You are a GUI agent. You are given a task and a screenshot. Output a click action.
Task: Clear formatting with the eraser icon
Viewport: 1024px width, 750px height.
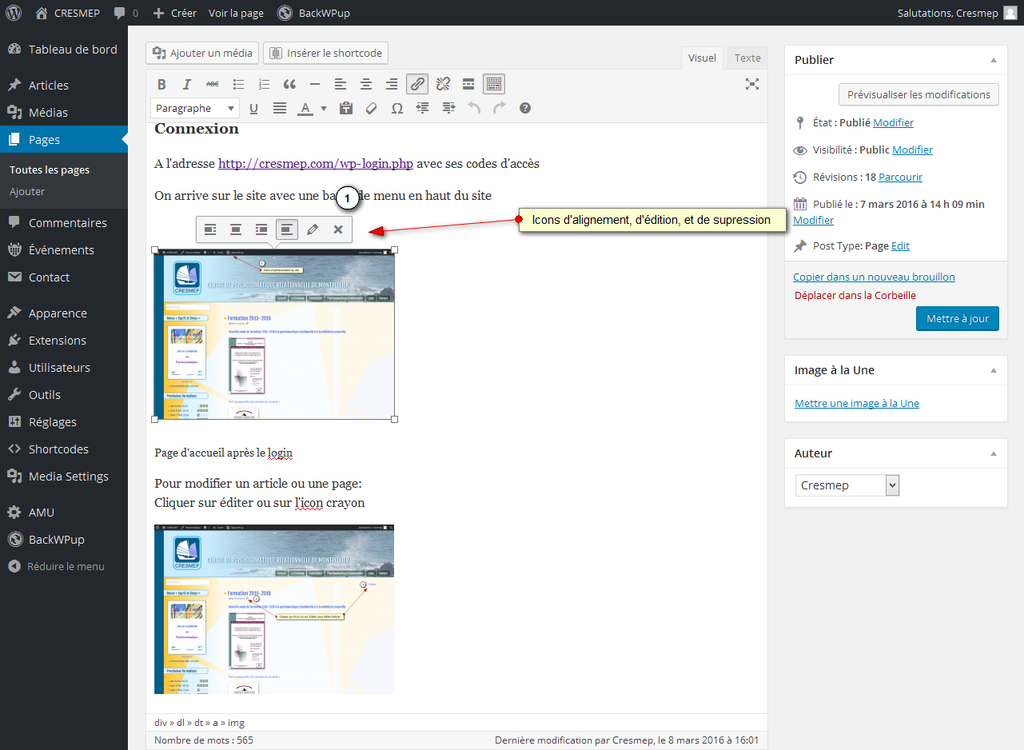coord(372,108)
